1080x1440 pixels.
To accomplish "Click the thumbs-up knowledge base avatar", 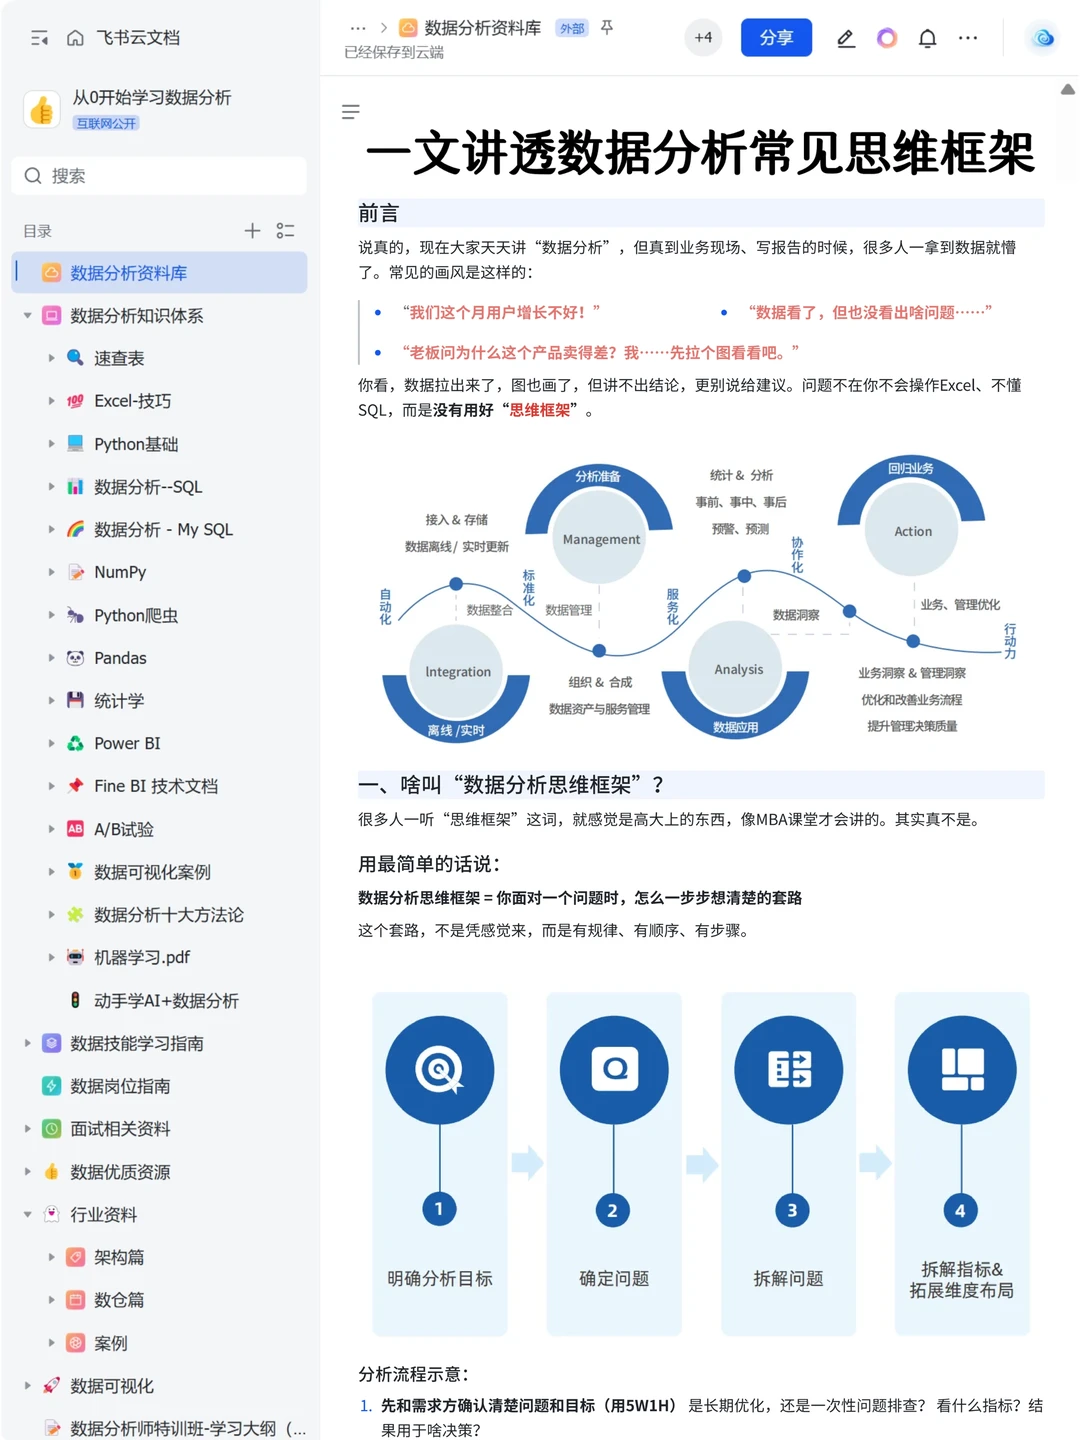I will coord(42,109).
